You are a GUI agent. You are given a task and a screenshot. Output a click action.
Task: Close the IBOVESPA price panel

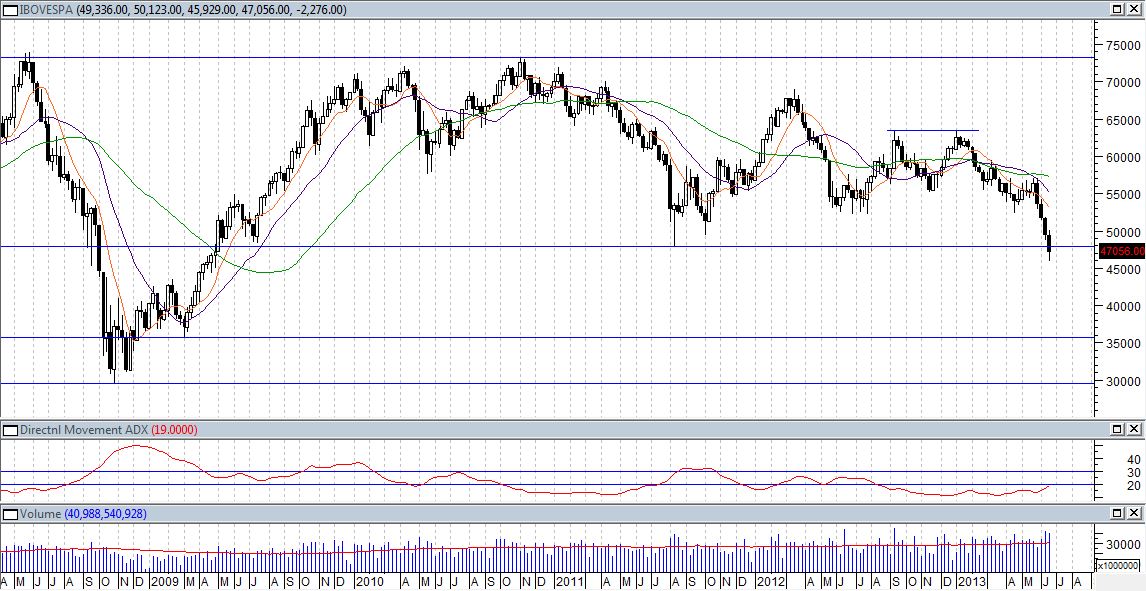coord(1135,9)
